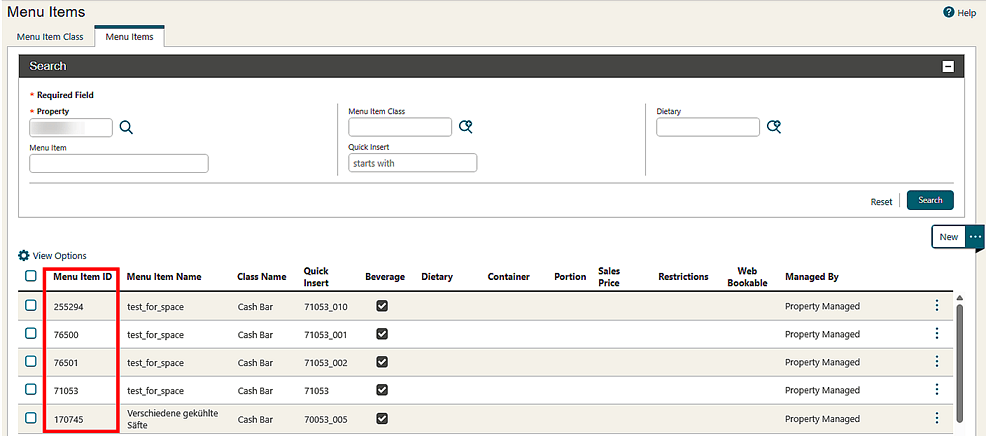Open the View Options link
Image resolution: width=986 pixels, height=436 pixels.
tap(59, 256)
